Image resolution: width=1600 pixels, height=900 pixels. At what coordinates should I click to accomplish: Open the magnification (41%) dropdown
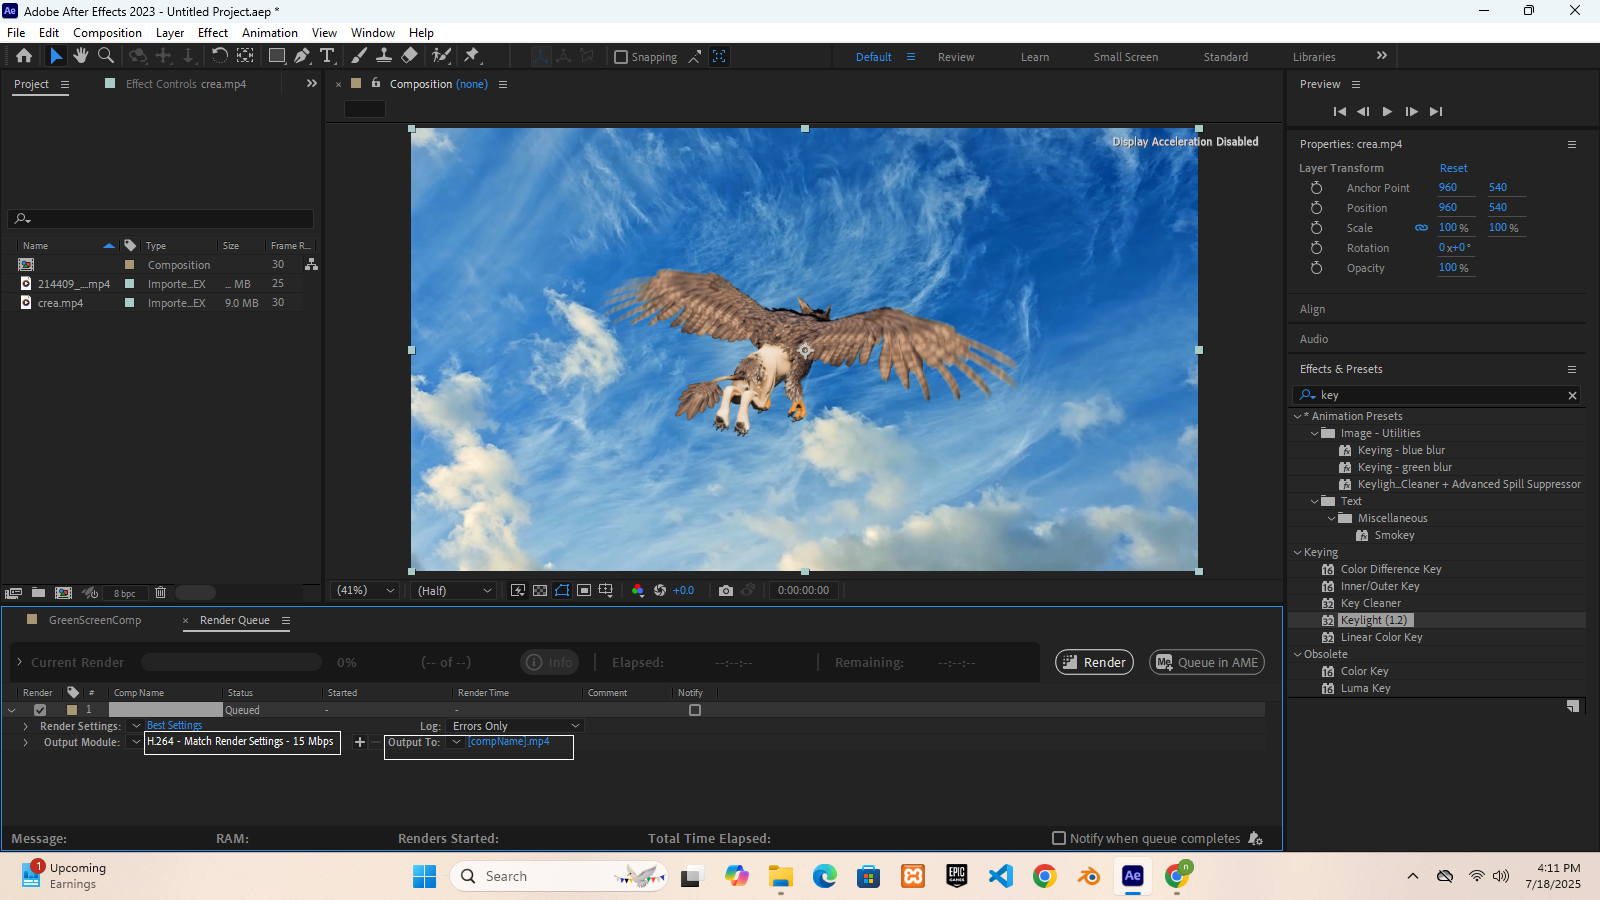pos(365,591)
